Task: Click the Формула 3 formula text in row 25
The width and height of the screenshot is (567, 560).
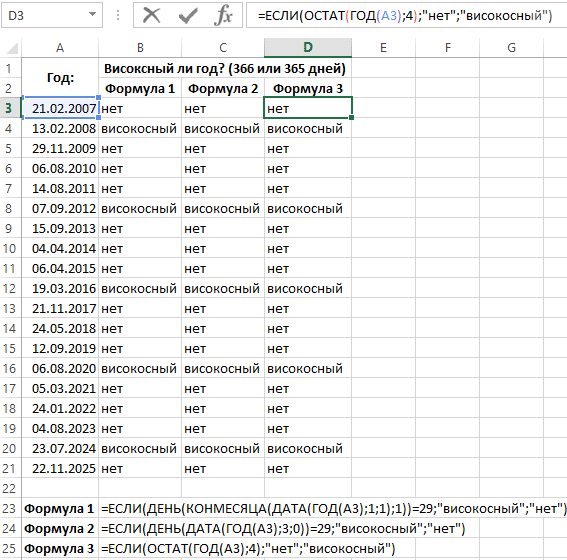Action: pyautogui.click(x=248, y=548)
